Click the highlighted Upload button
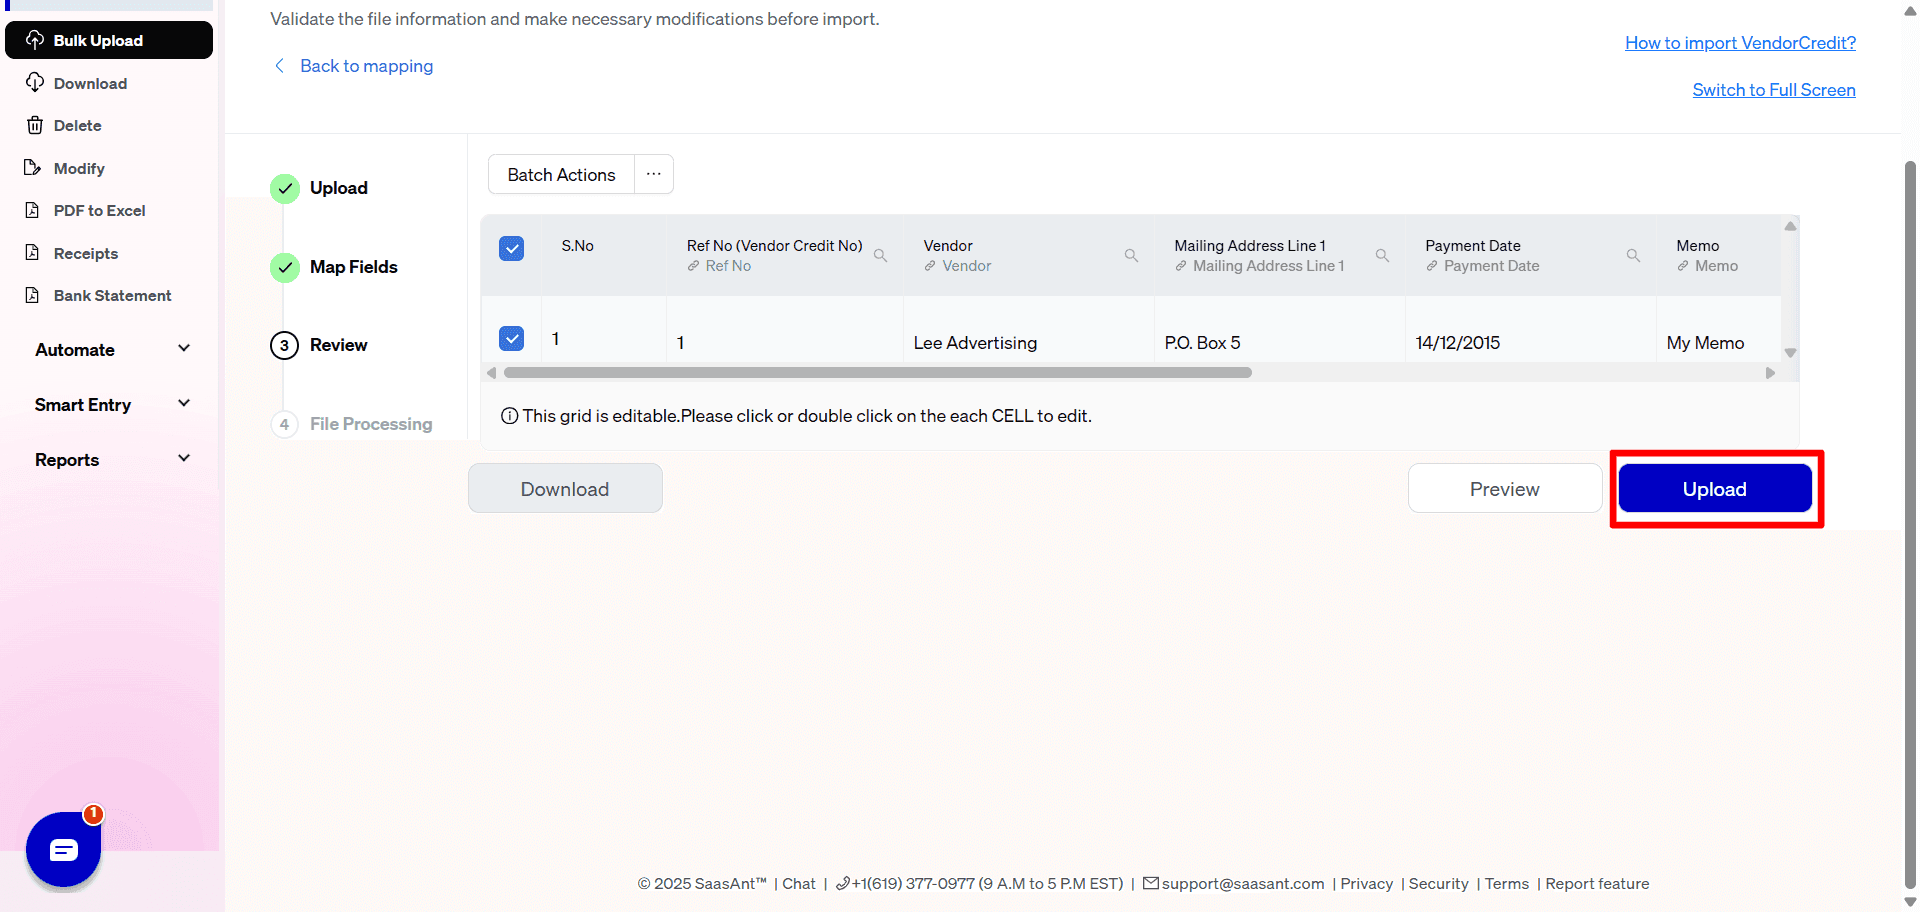The width and height of the screenshot is (1920, 912). (1714, 488)
